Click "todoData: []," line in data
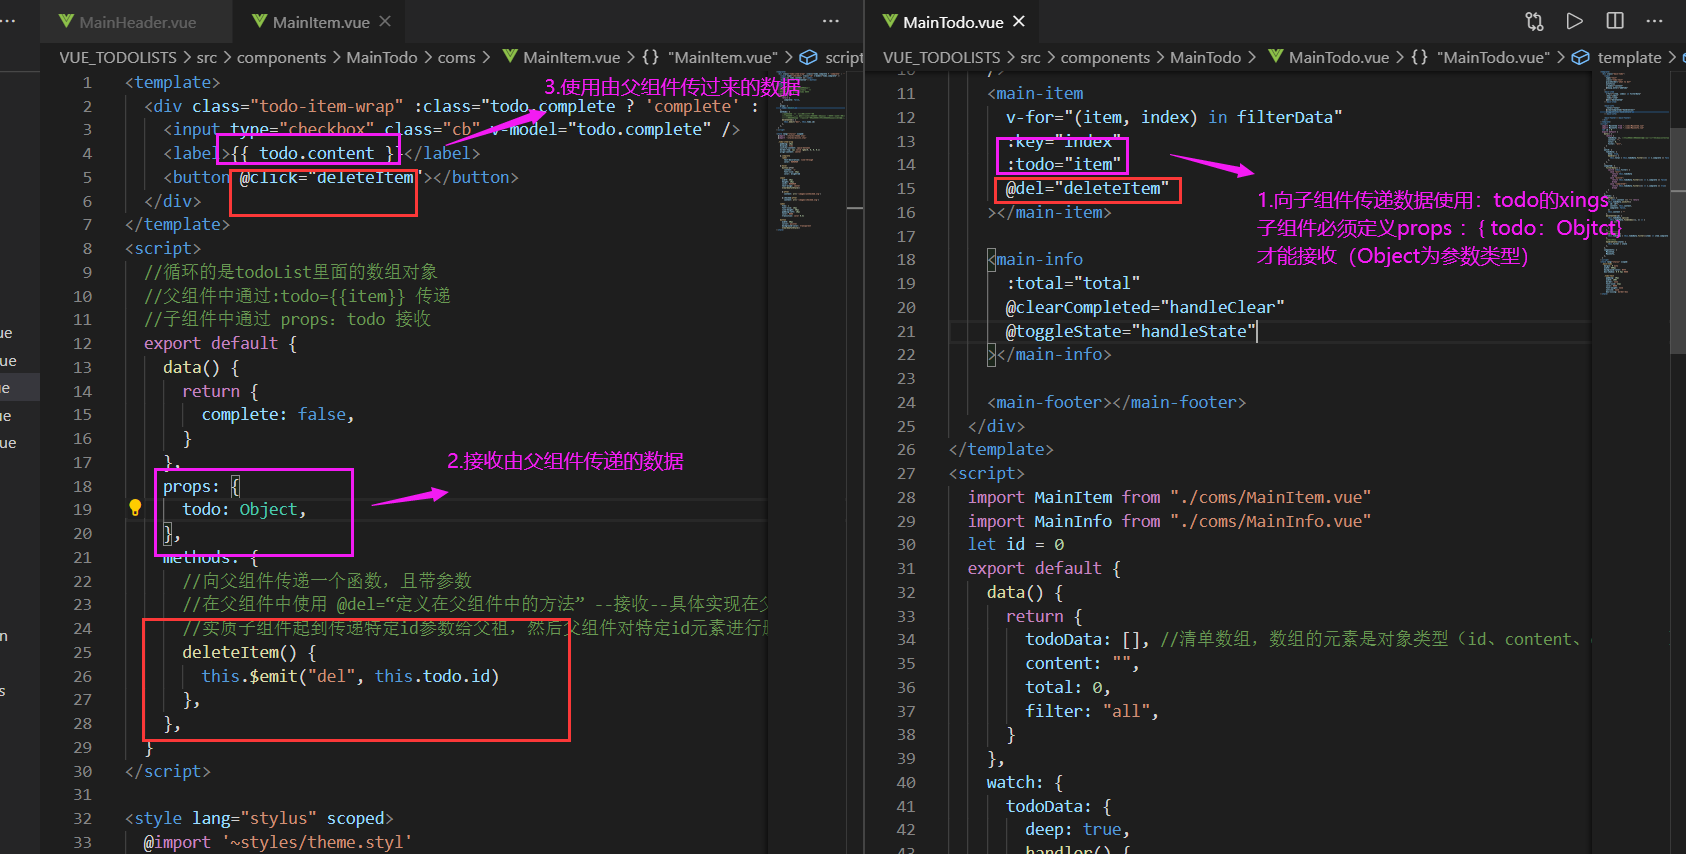1686x854 pixels. (1087, 639)
